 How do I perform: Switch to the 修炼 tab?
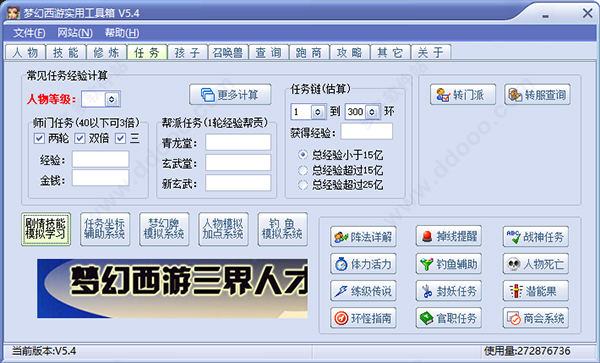(x=106, y=52)
